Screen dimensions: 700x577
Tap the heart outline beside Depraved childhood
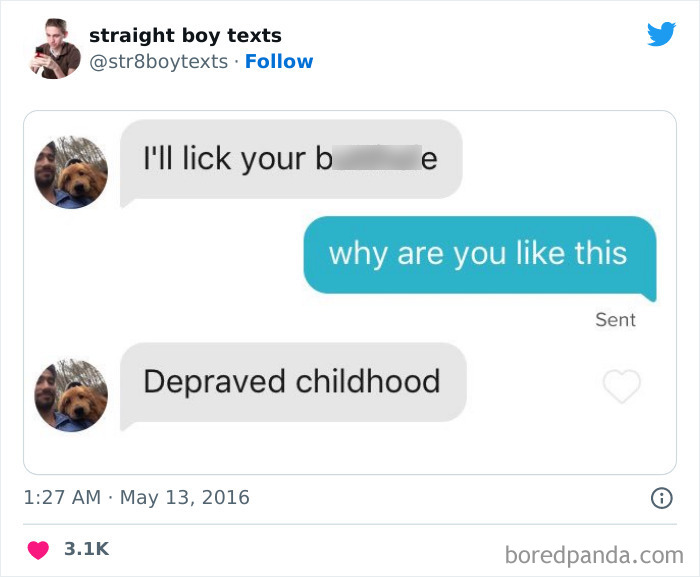621,386
